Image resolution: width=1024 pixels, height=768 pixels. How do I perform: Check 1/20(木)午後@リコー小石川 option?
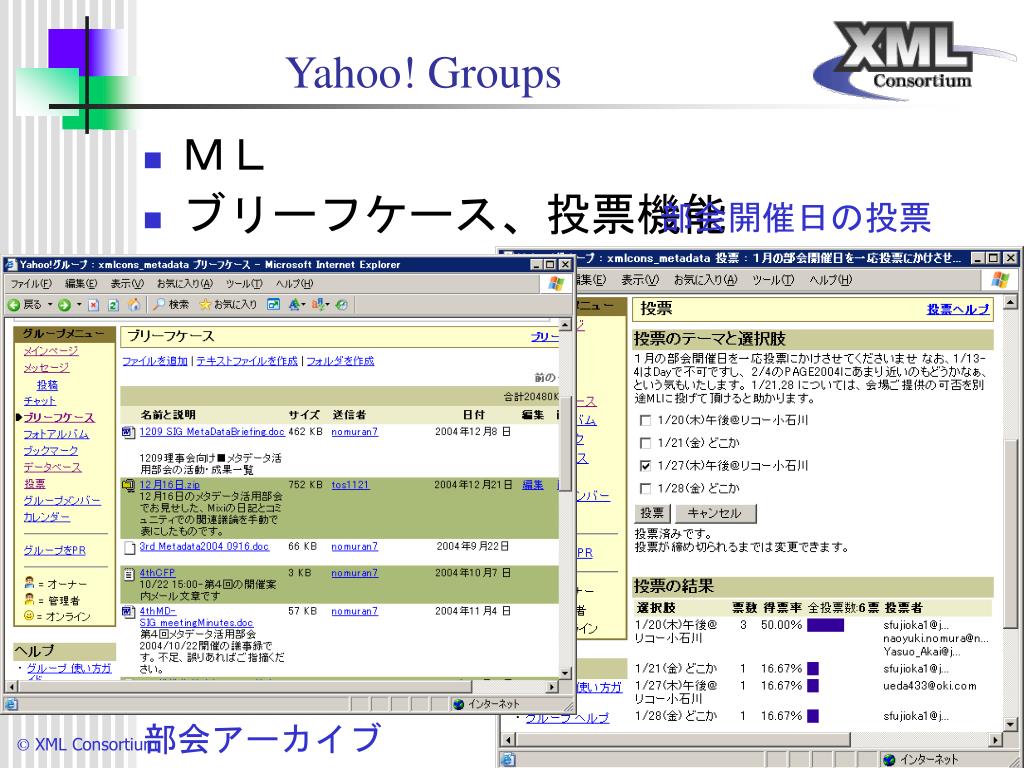pyautogui.click(x=645, y=421)
